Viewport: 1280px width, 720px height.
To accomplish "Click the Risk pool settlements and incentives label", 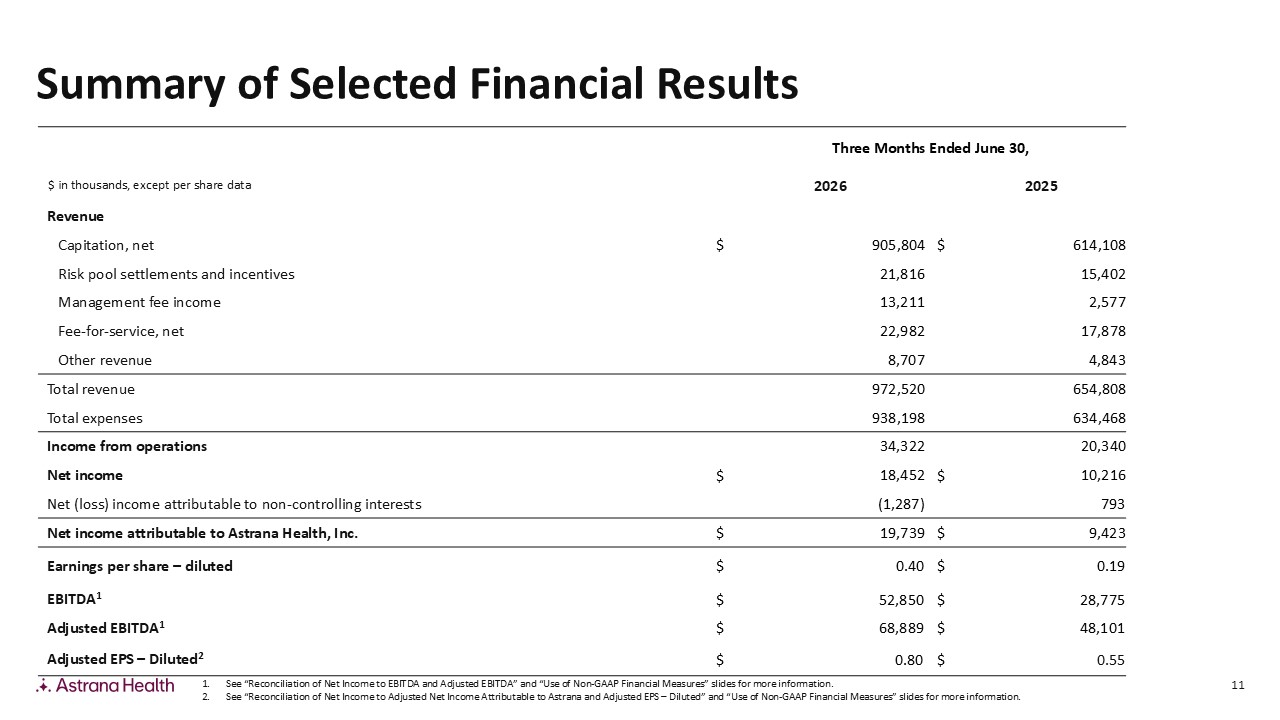I will (176, 274).
